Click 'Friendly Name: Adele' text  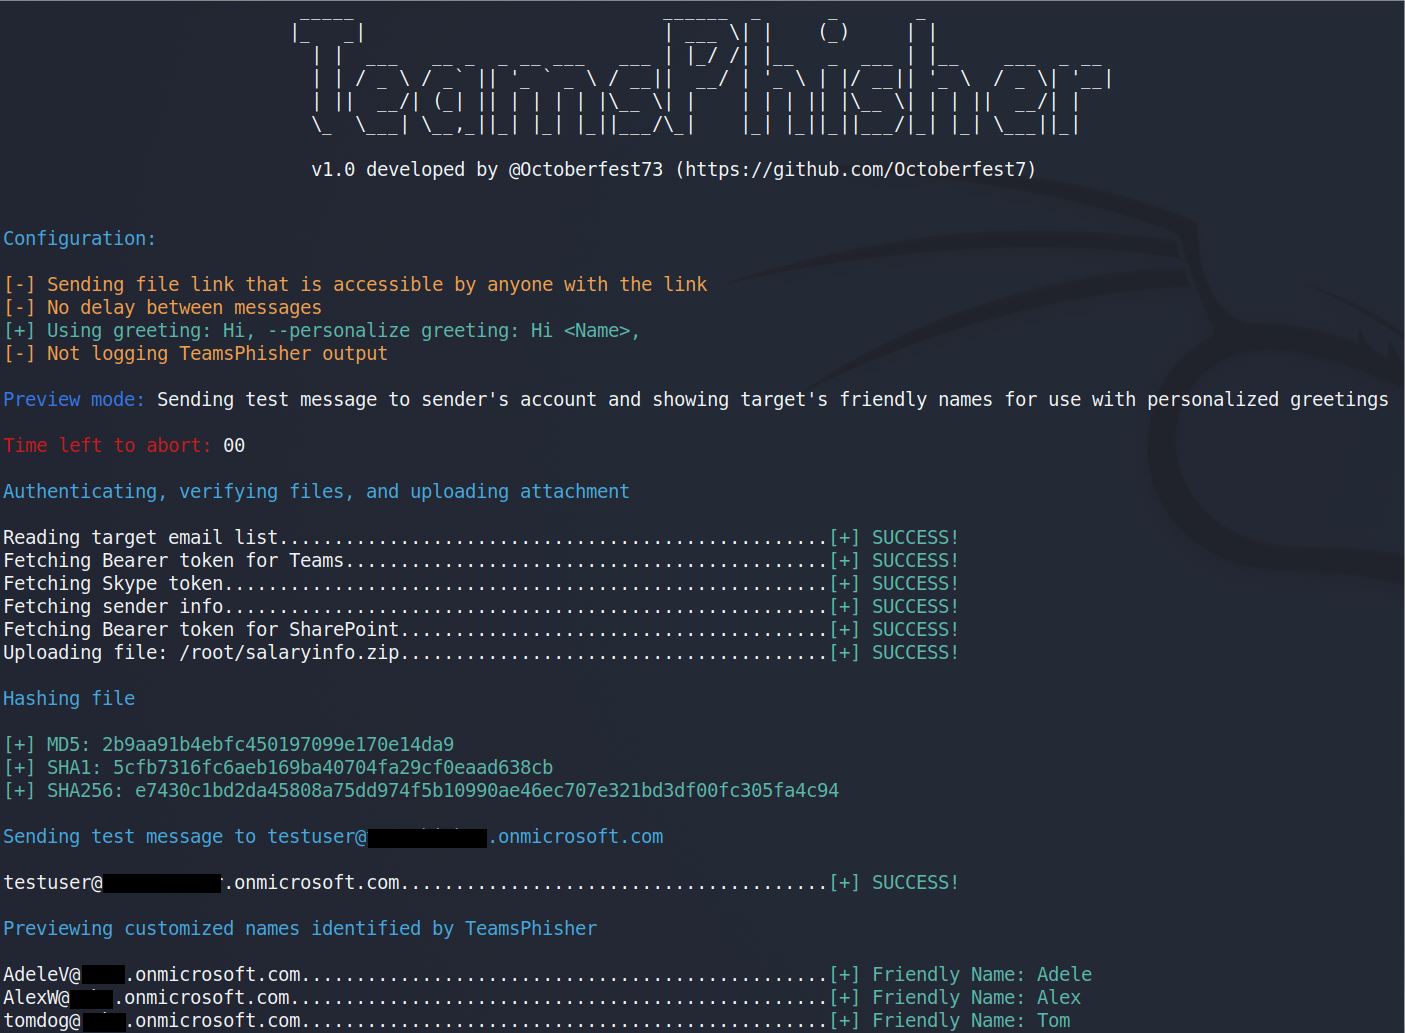(982, 974)
